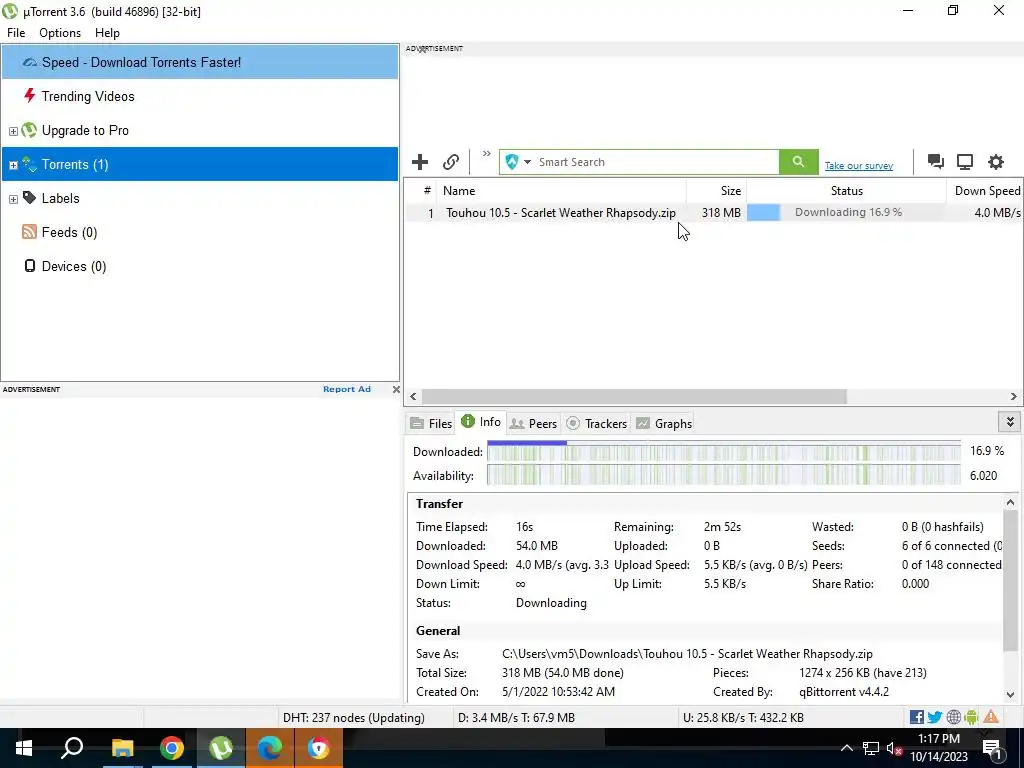Click the Add Torrent from URL link icon

click(x=451, y=162)
